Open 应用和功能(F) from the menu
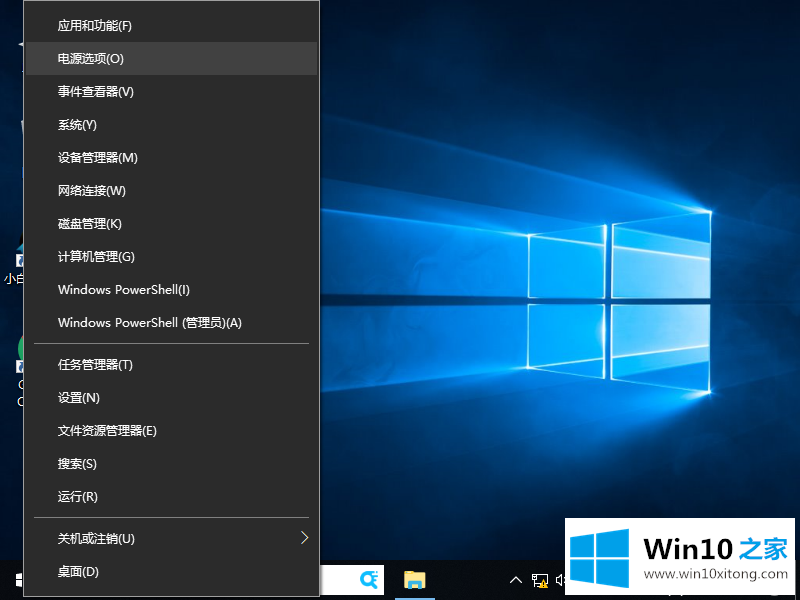Image resolution: width=800 pixels, height=600 pixels. (171, 26)
